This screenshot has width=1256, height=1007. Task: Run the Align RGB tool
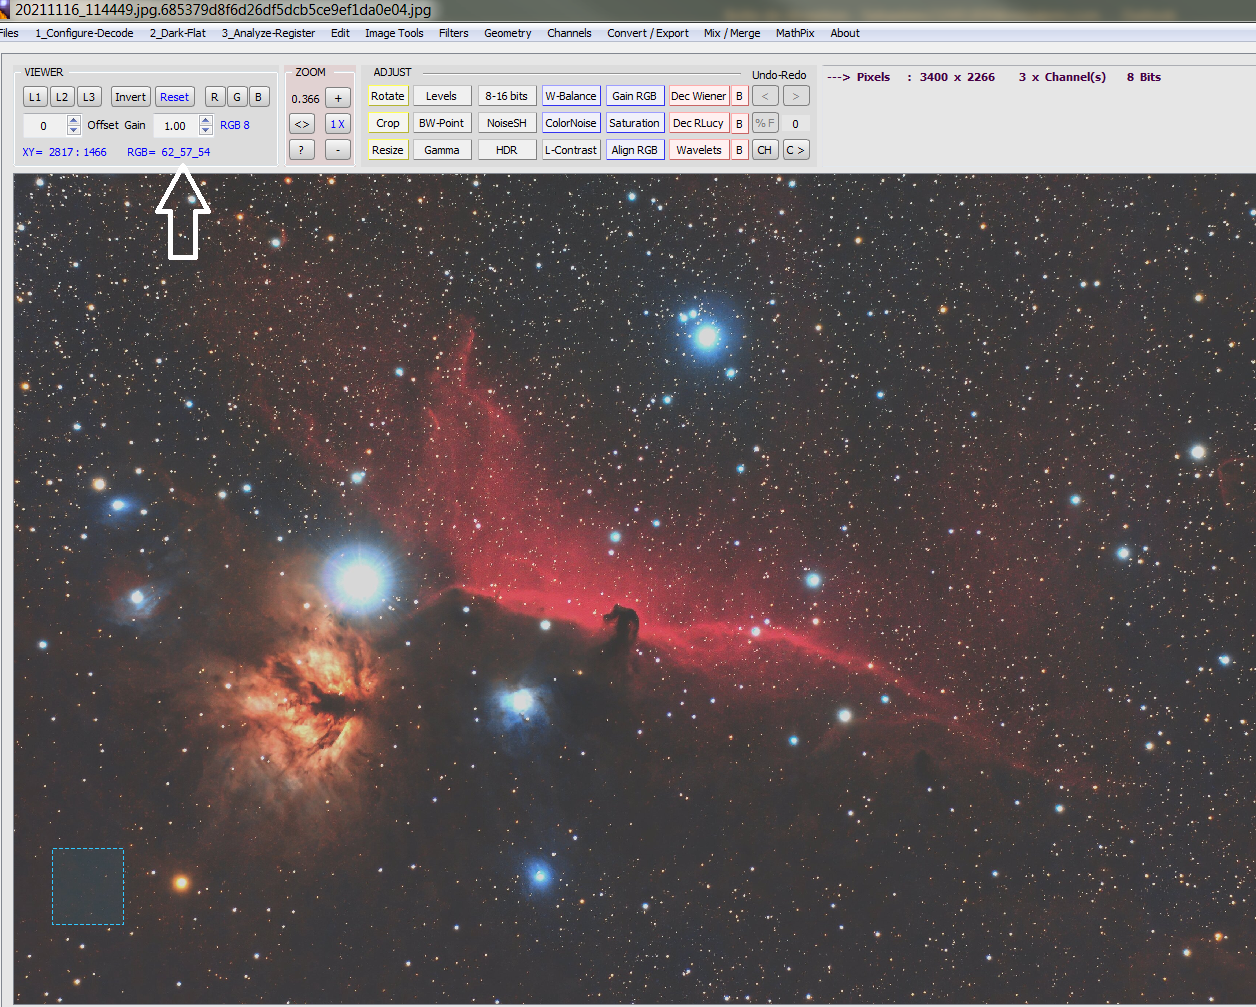click(635, 150)
